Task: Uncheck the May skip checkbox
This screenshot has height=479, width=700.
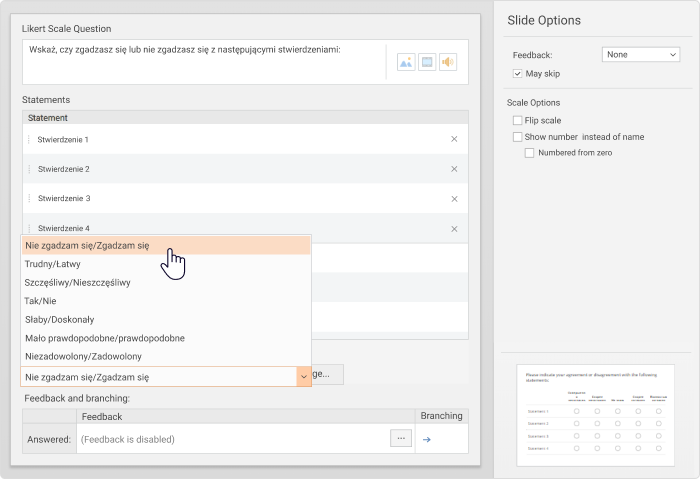Action: 517,74
